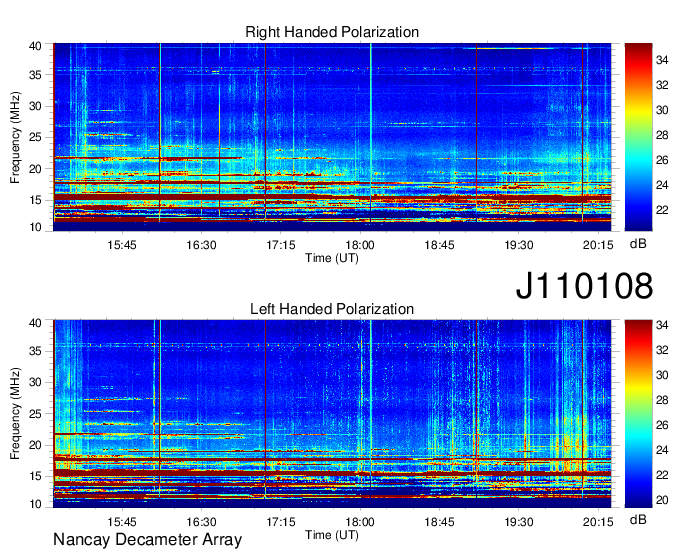Click the 40 MHz tick on Left Handed plot
680x552 pixels.
[35, 323]
